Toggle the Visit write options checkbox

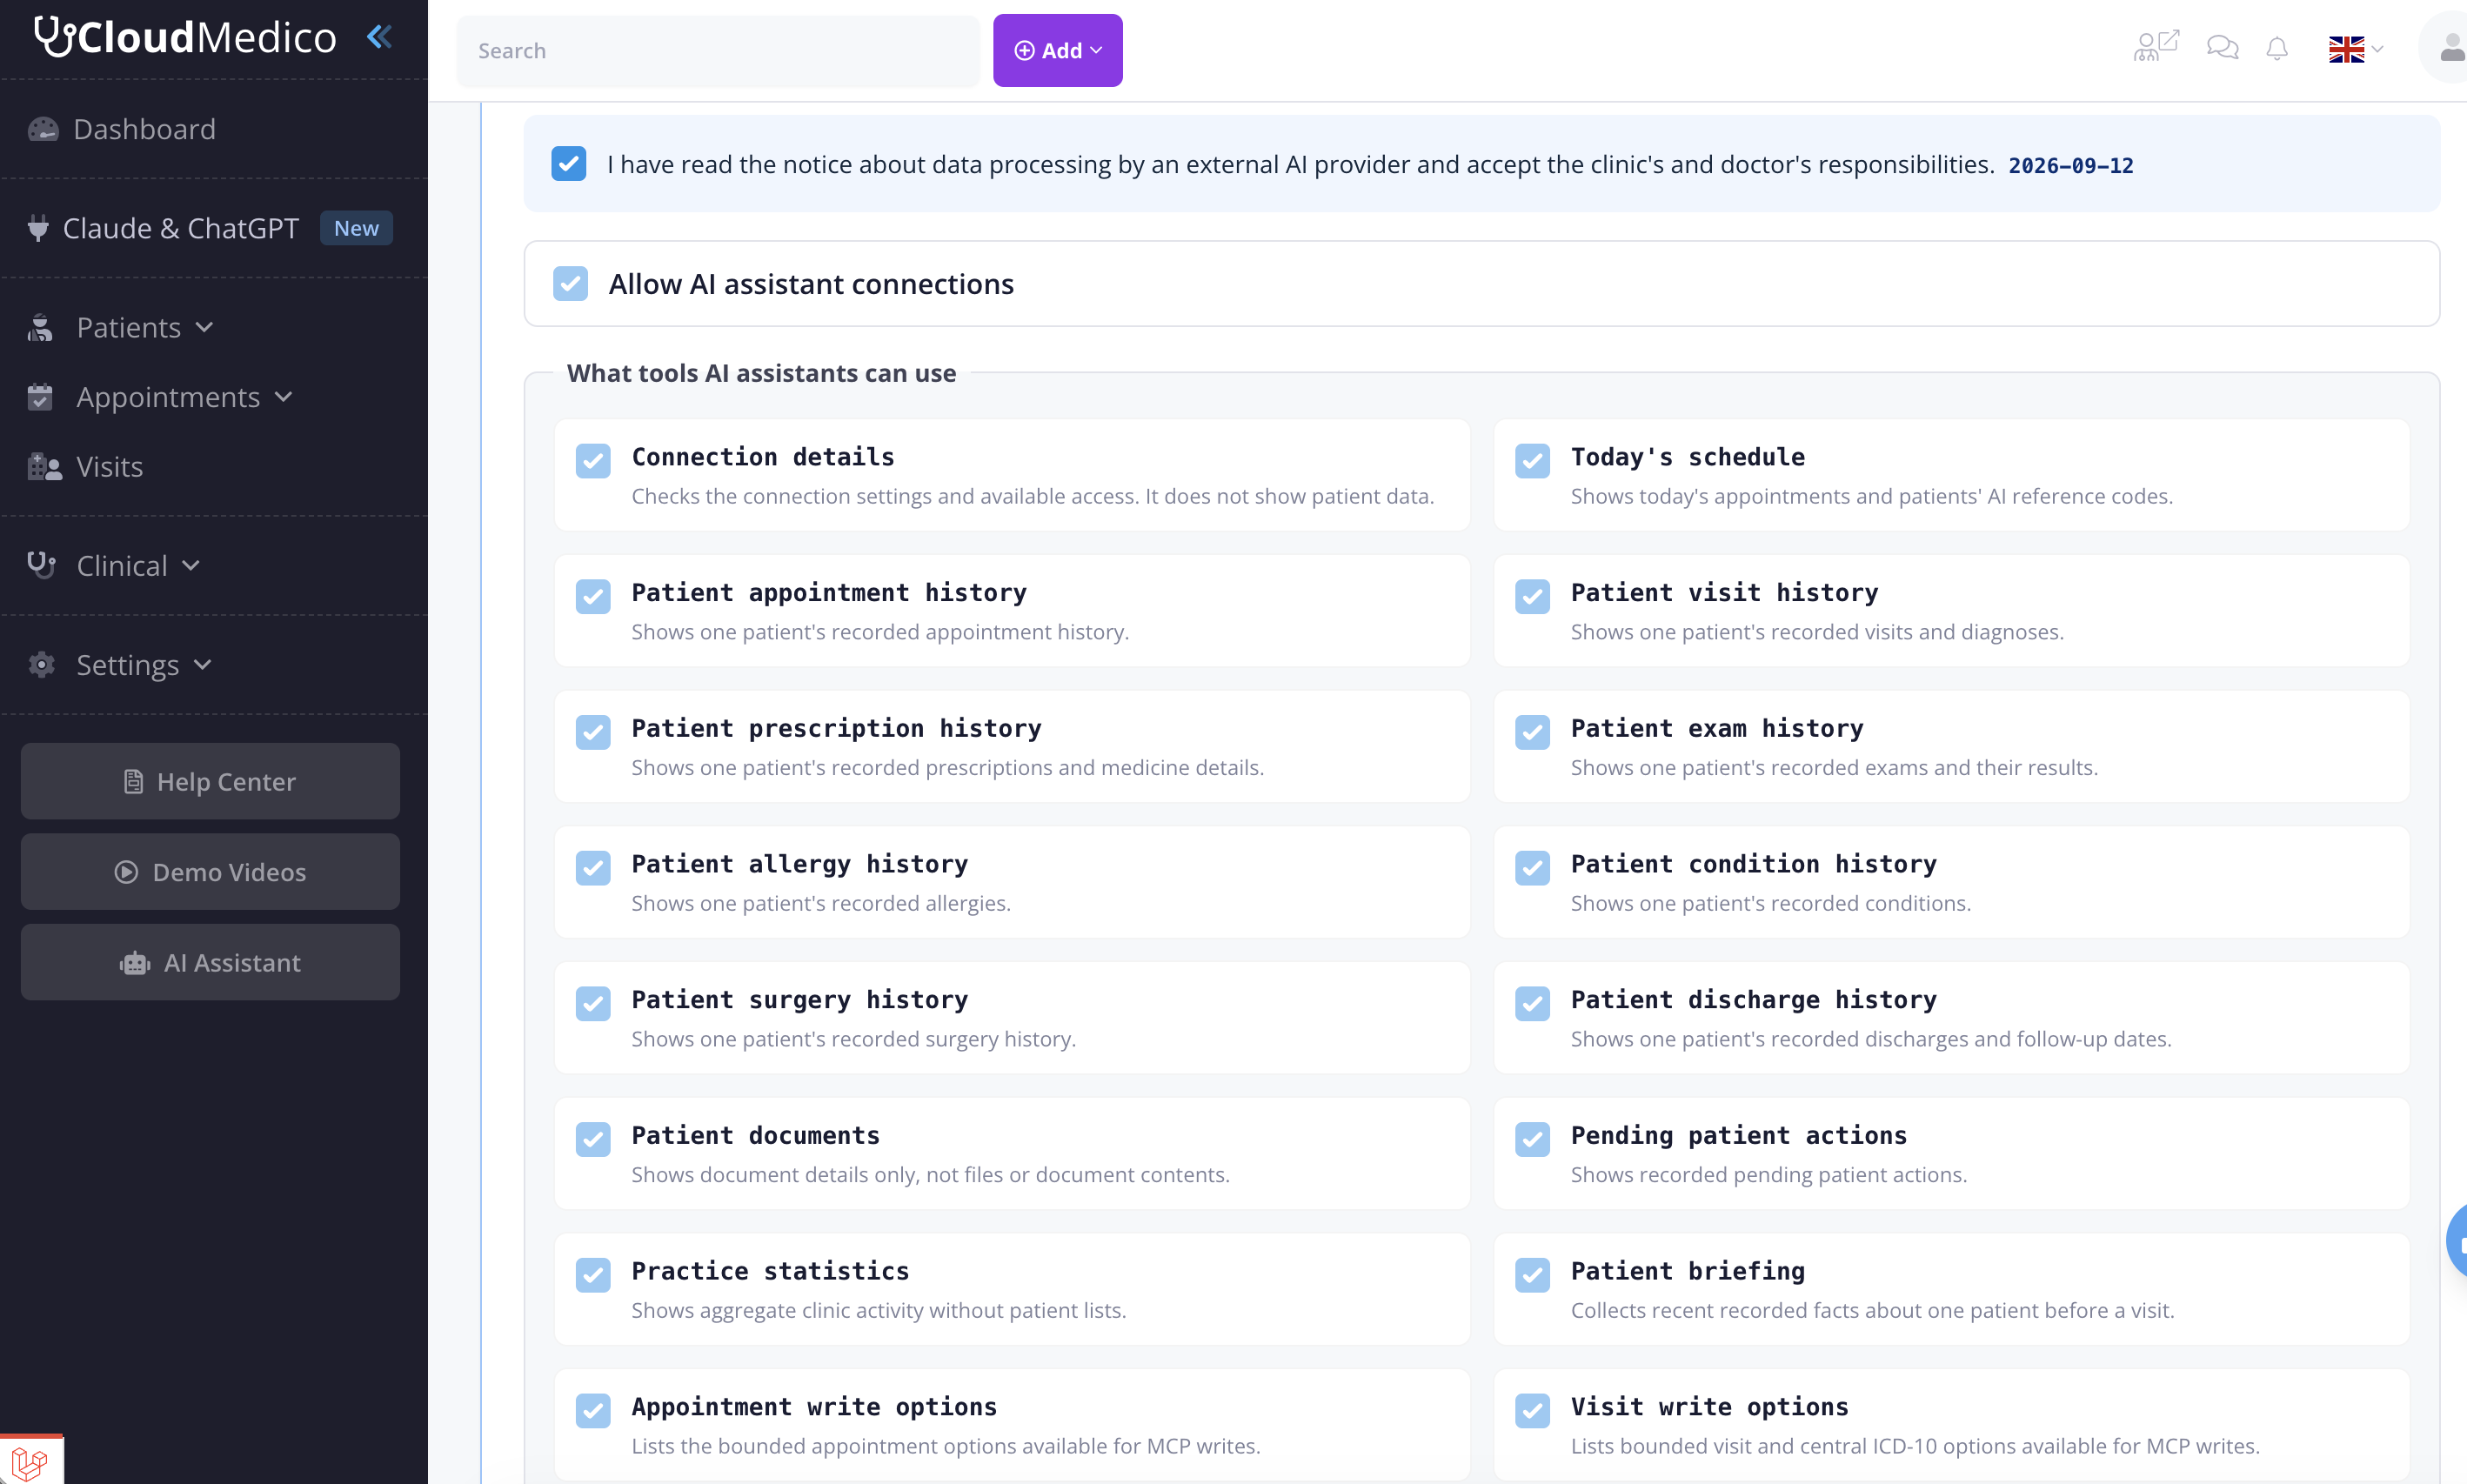point(1532,1411)
